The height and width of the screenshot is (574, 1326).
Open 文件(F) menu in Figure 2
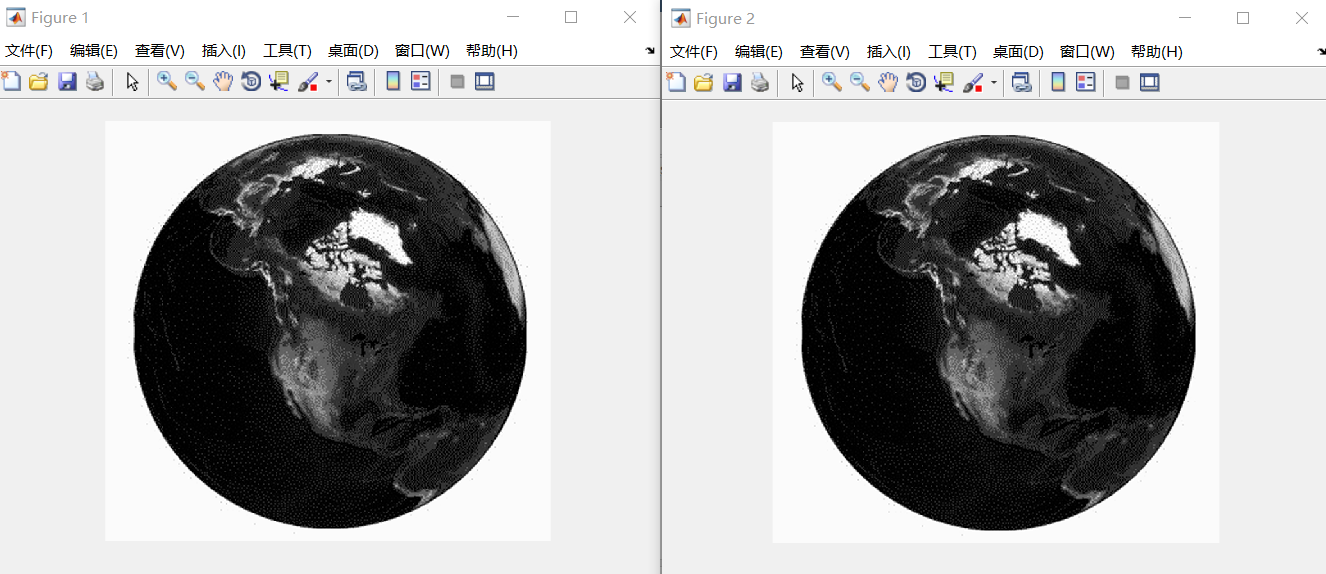point(694,51)
